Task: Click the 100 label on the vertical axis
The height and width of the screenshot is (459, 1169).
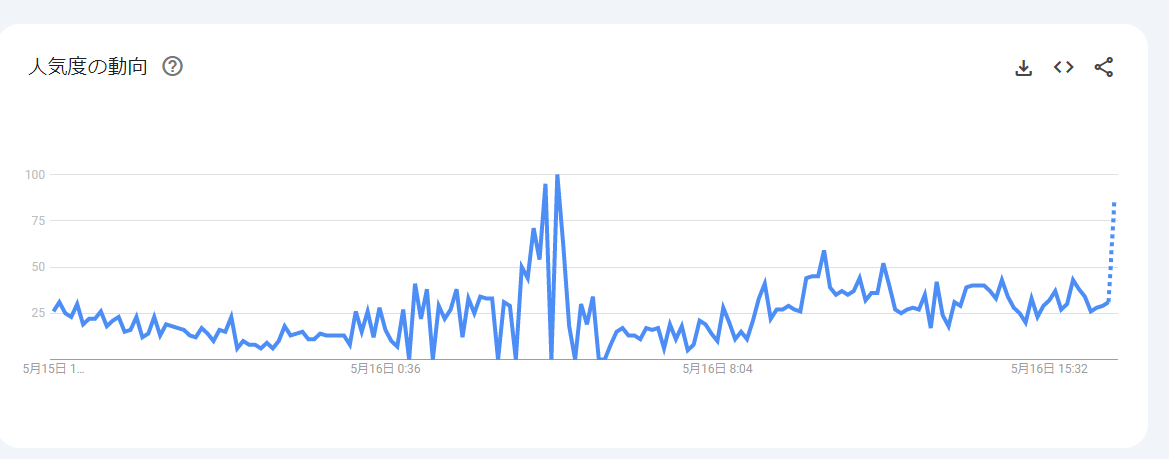Action: click(36, 175)
